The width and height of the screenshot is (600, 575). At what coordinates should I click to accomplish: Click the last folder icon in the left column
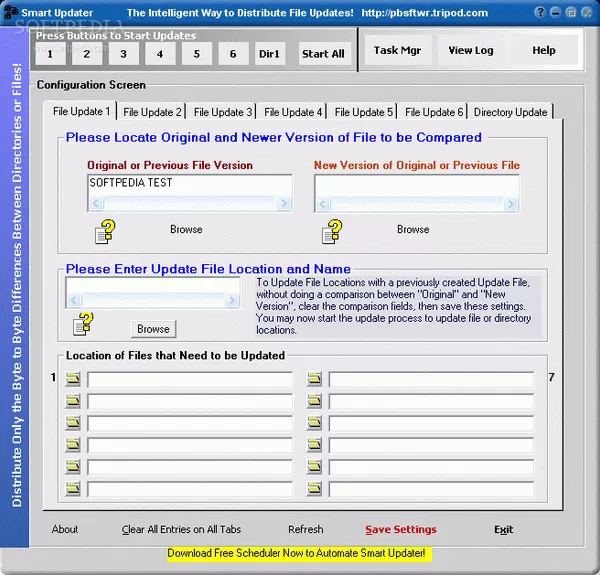(x=73, y=489)
